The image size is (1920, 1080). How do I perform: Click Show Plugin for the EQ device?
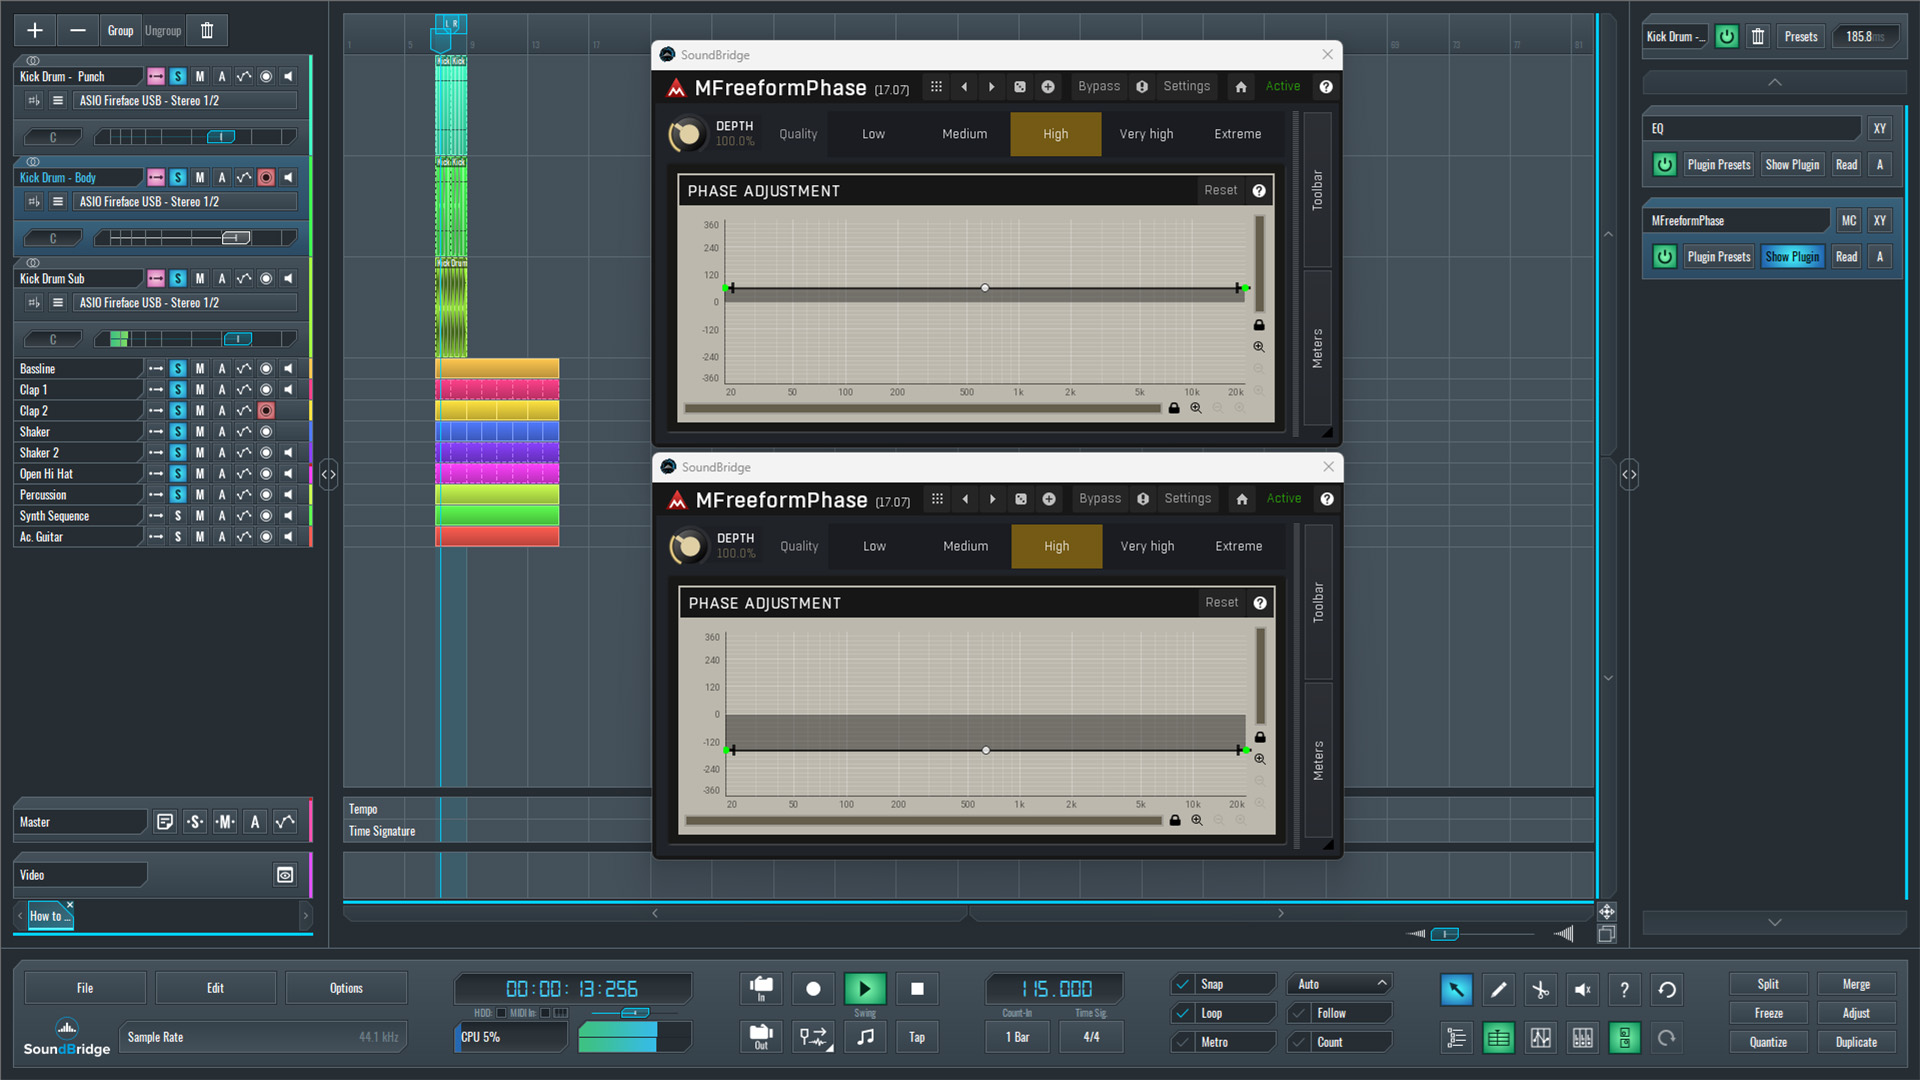[x=1792, y=165]
